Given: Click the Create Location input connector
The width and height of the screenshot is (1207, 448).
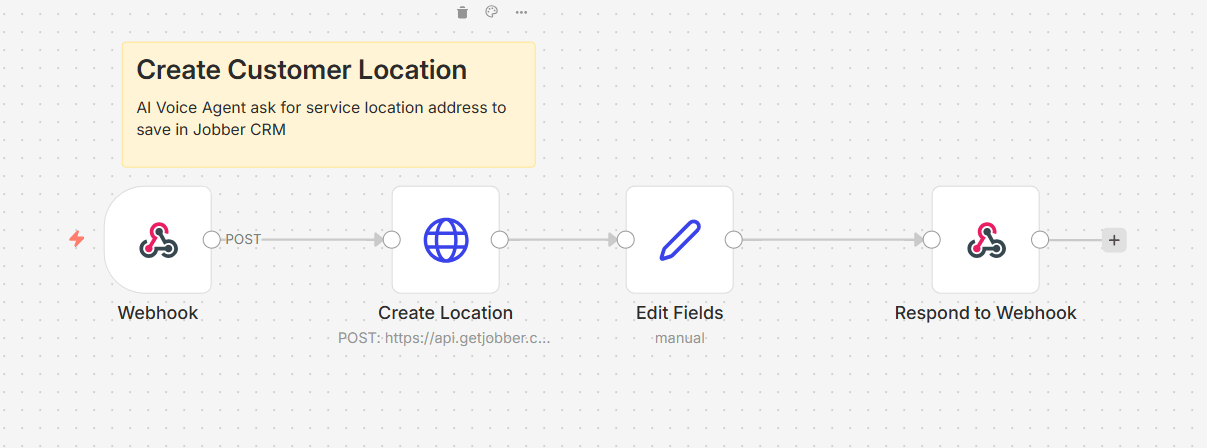Looking at the screenshot, I should (392, 240).
